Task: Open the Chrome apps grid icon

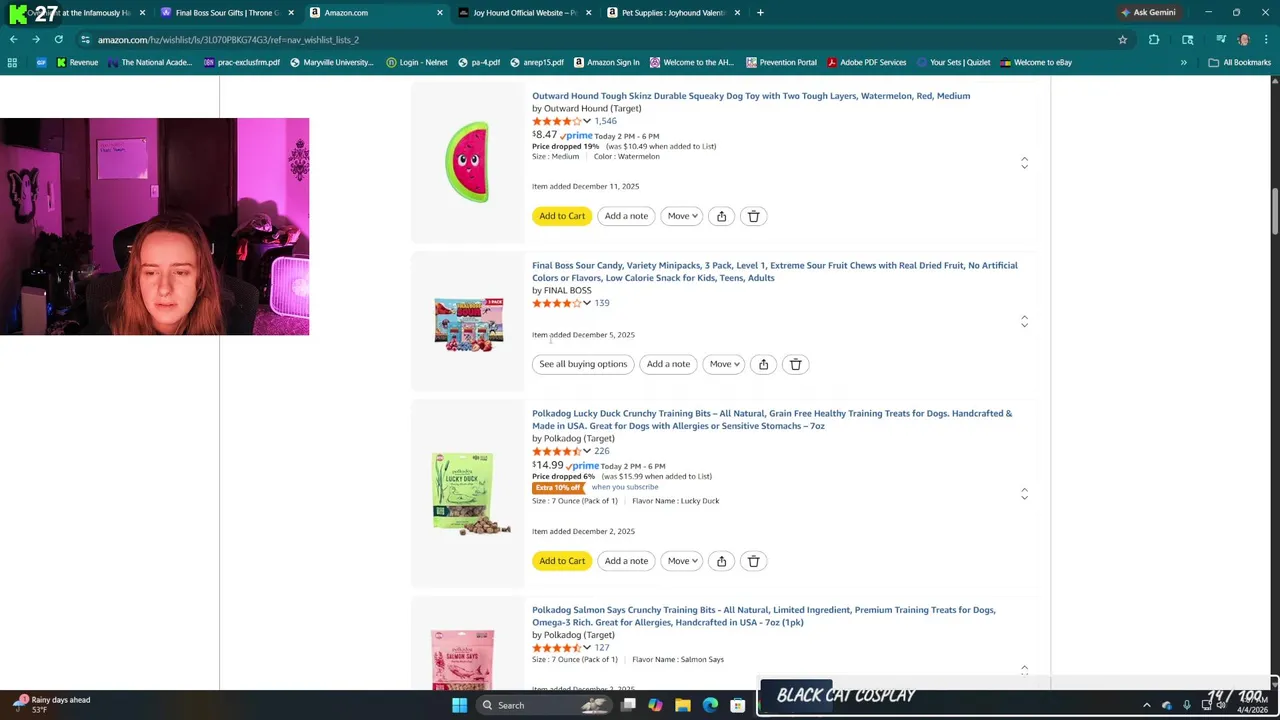Action: [x=12, y=62]
